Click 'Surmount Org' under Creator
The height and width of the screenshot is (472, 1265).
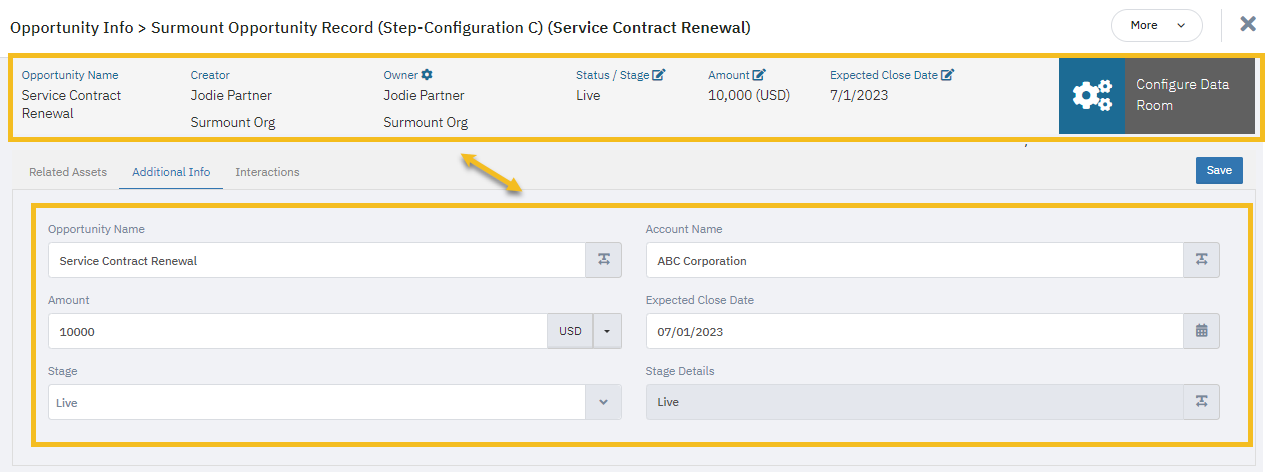click(233, 123)
